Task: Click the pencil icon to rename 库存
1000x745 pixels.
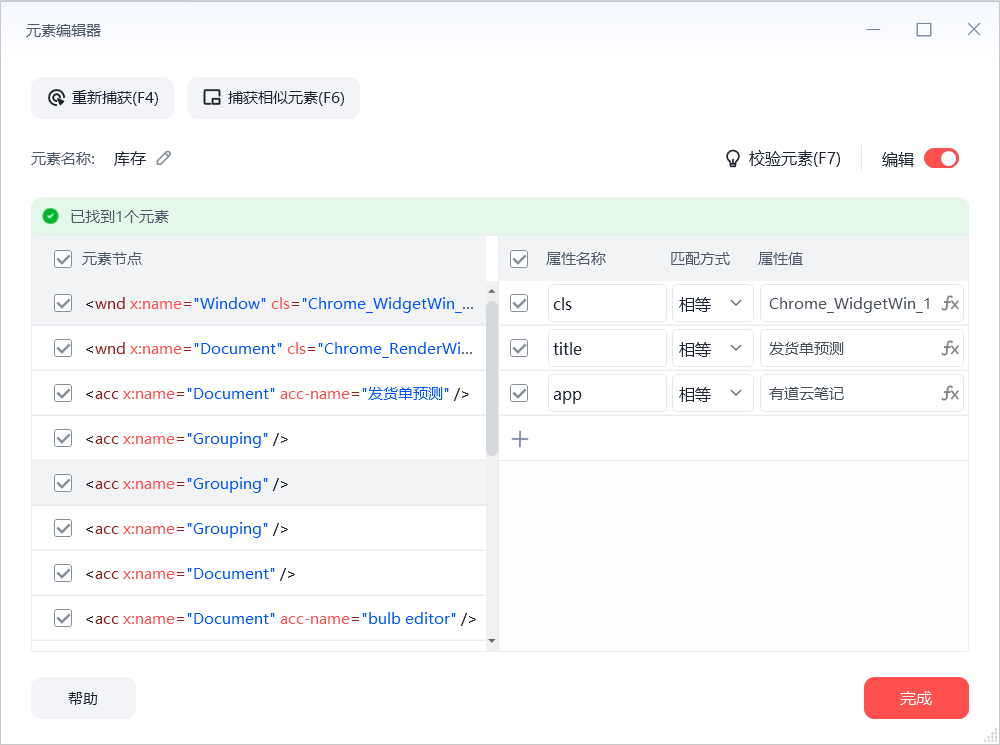Action: pos(164,158)
